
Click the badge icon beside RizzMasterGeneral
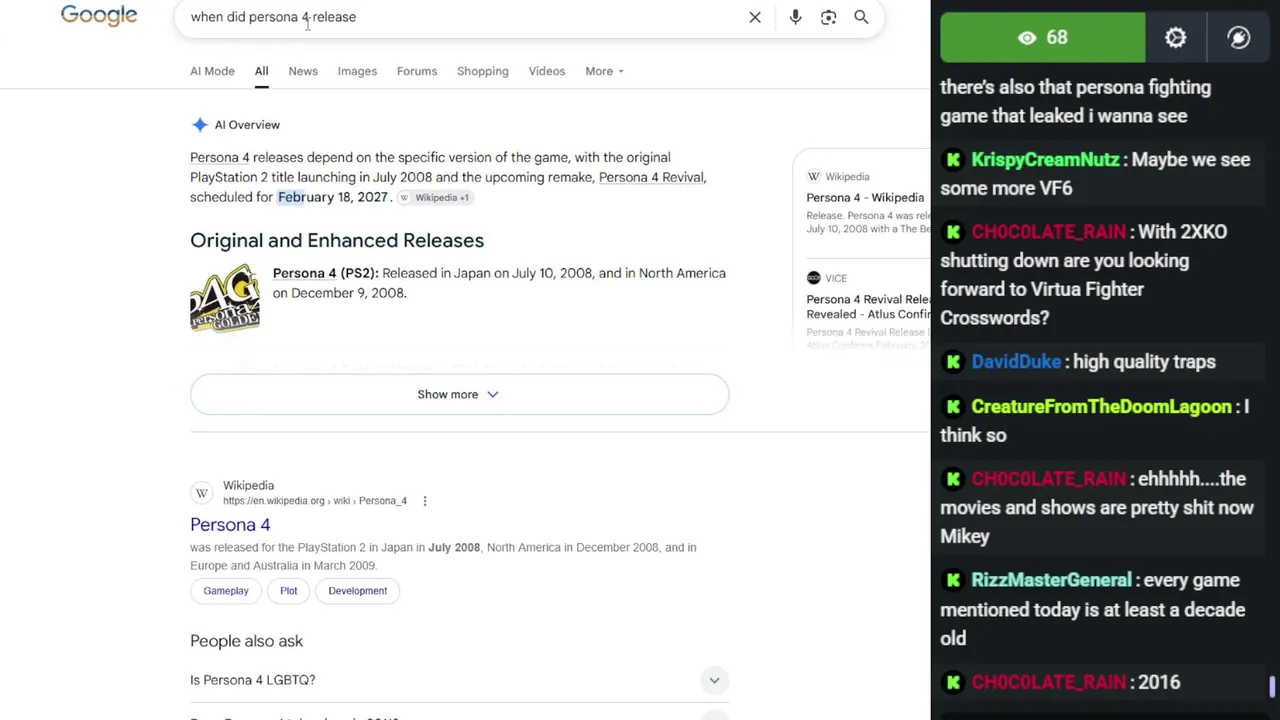[x=953, y=580]
